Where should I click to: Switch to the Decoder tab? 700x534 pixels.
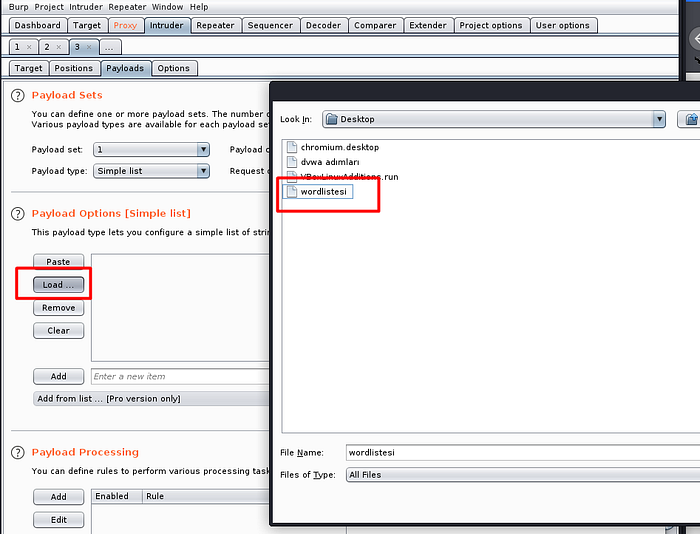click(324, 25)
